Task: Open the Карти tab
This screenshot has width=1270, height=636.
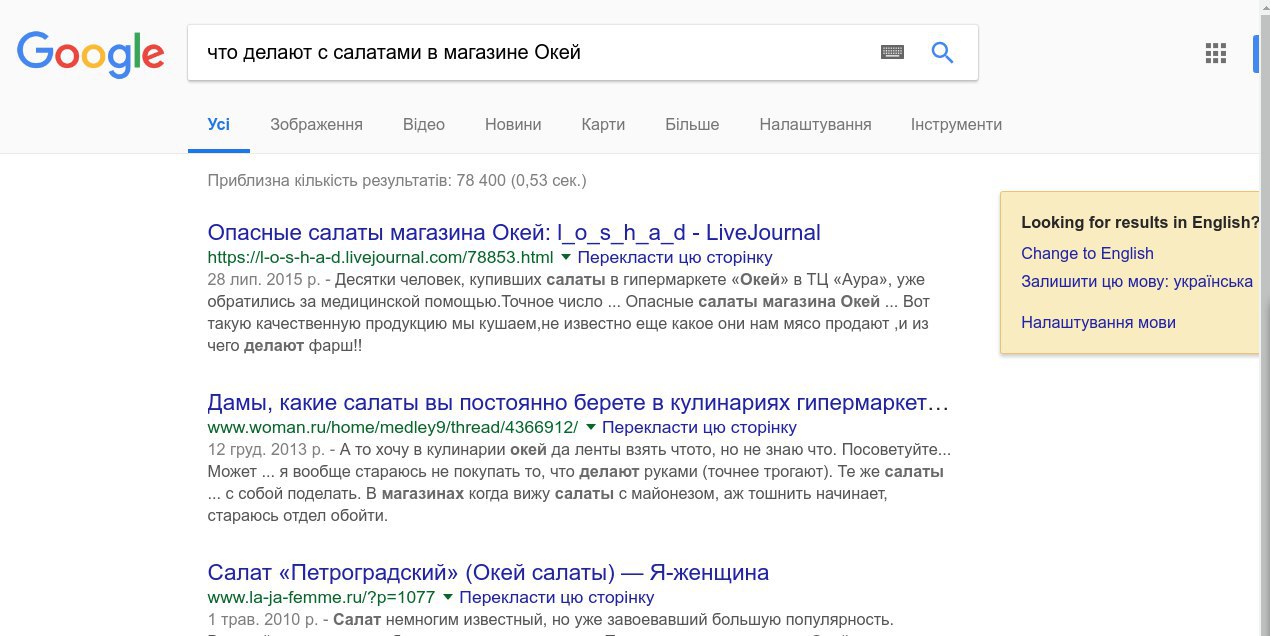Action: pos(603,125)
